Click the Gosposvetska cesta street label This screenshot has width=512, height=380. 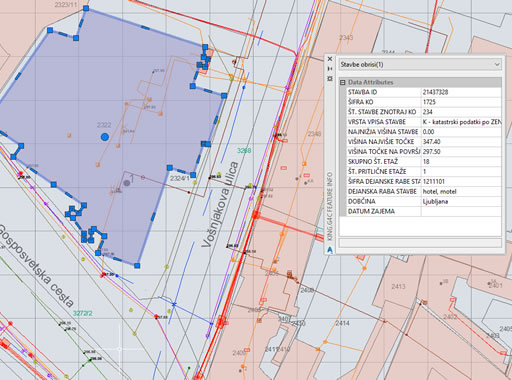point(35,266)
